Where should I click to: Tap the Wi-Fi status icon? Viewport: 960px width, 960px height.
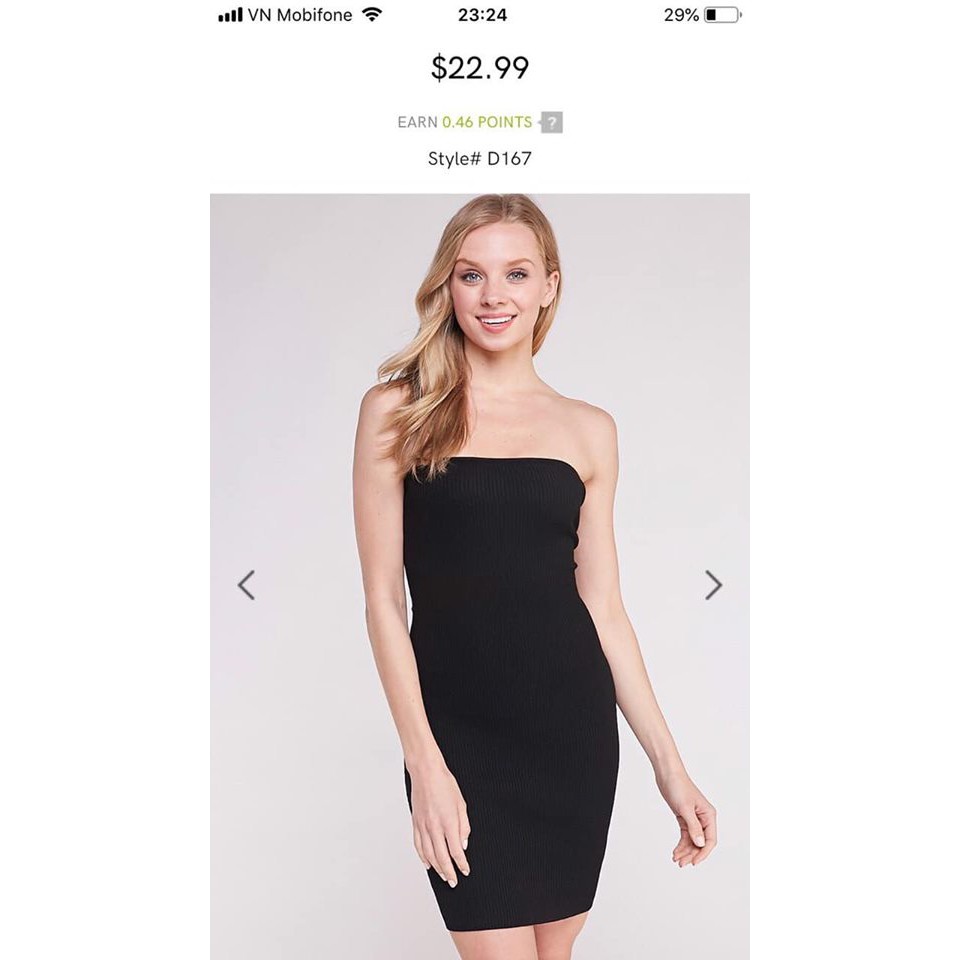(372, 15)
